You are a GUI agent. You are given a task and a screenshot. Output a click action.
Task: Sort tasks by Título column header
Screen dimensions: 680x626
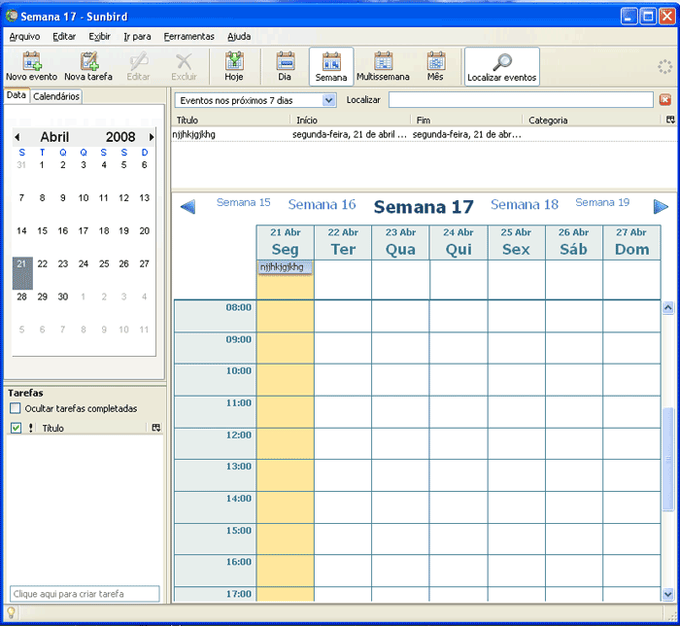(x=93, y=428)
